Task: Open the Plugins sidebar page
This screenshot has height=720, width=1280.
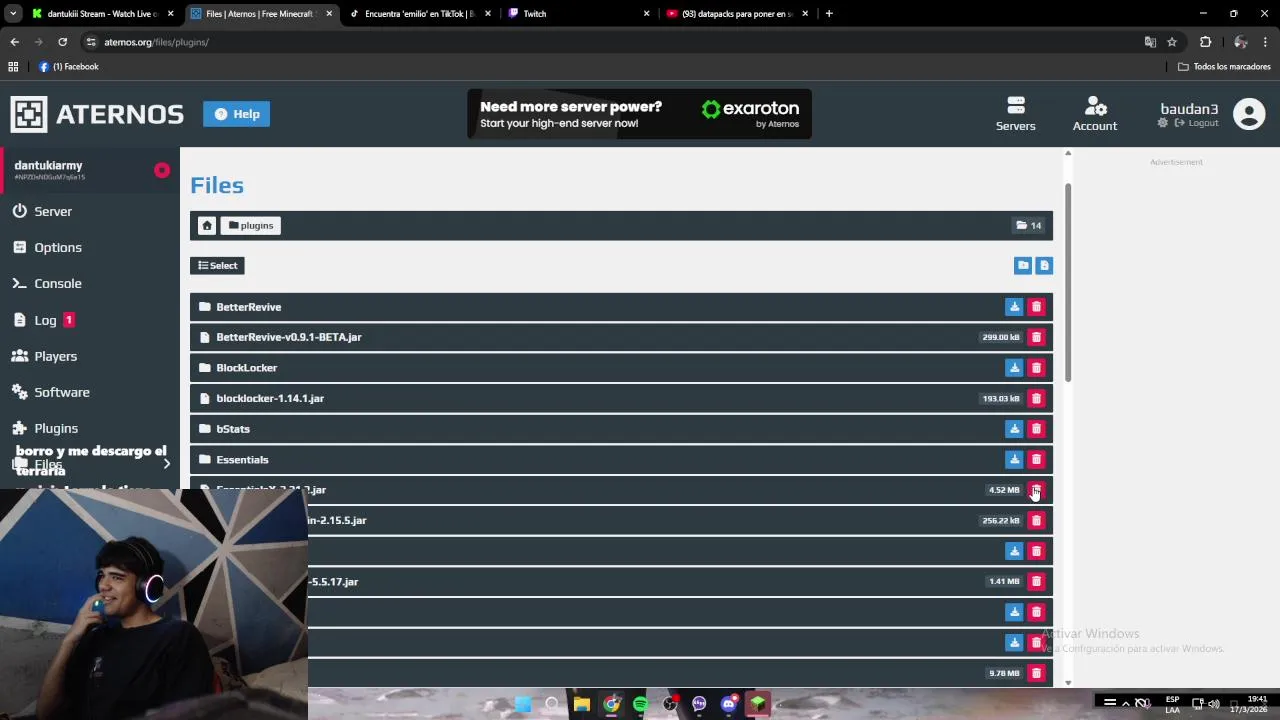Action: click(x=56, y=428)
